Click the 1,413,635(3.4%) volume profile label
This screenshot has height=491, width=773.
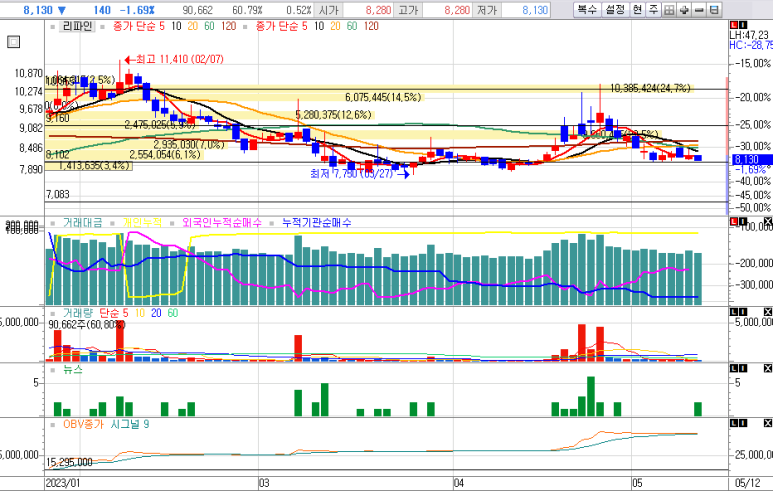[x=94, y=166]
